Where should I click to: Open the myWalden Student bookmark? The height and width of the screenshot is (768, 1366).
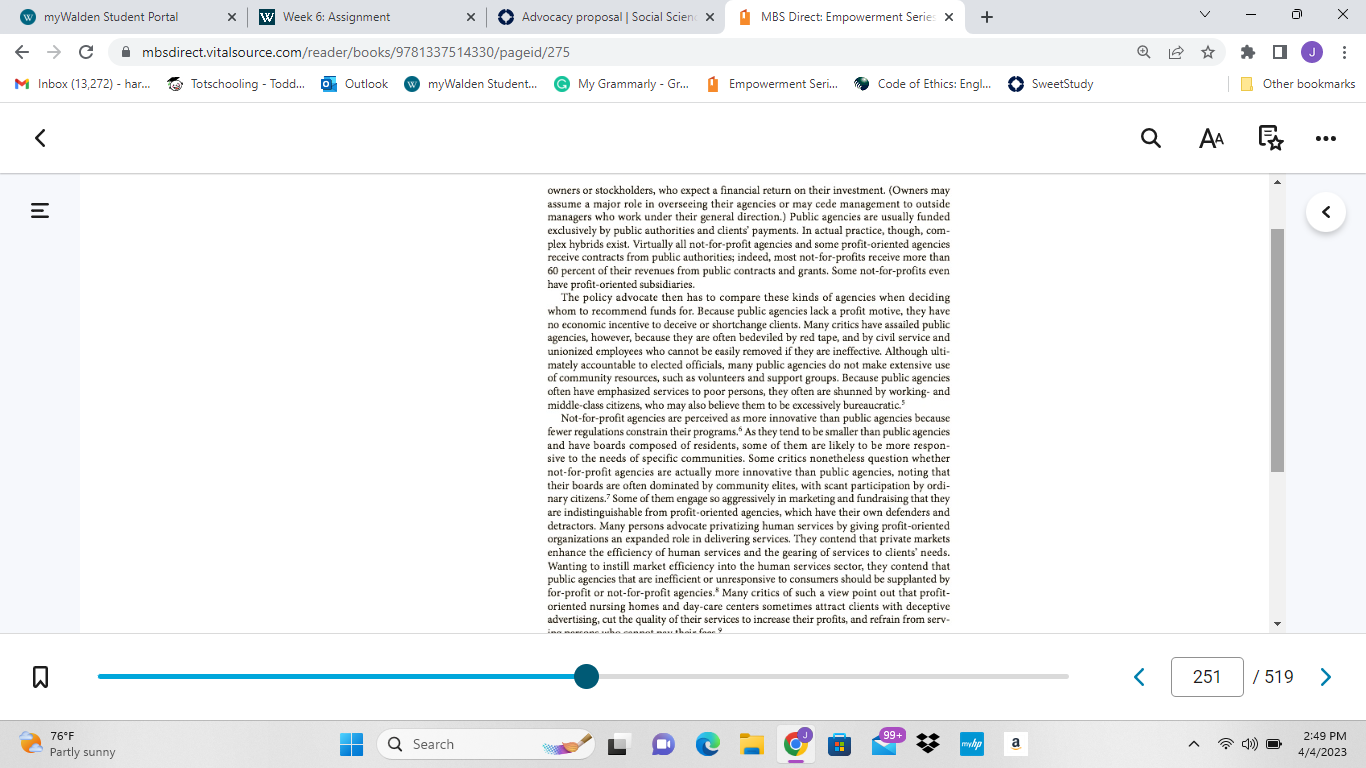coord(471,84)
